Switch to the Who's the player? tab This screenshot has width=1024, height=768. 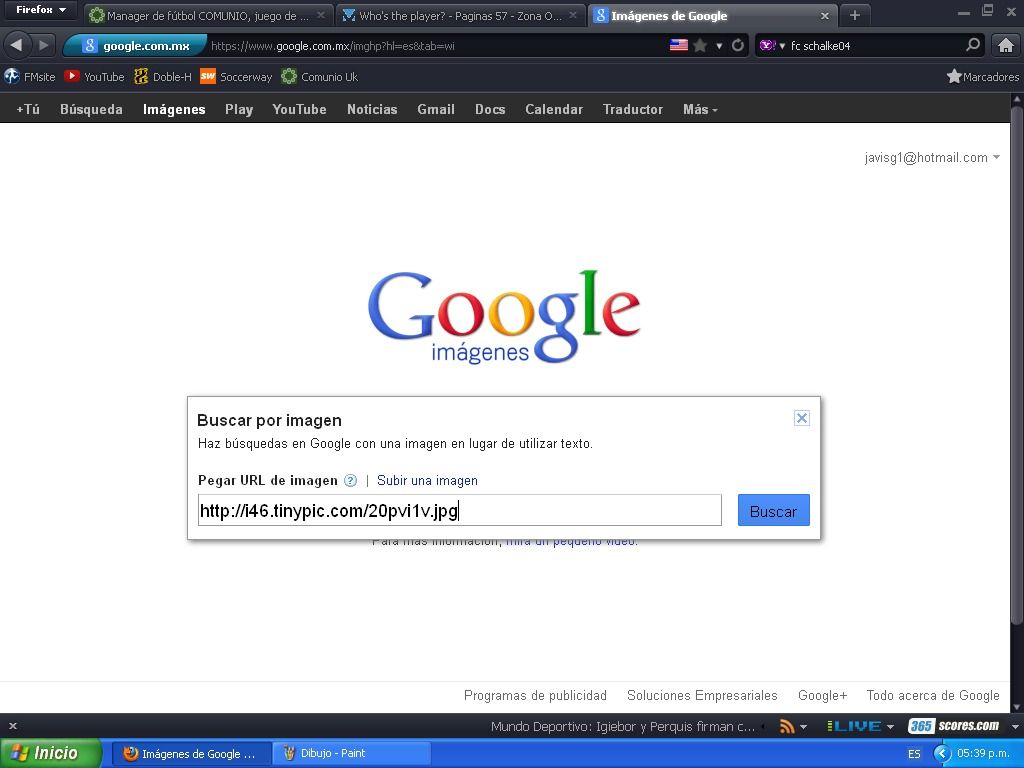(x=460, y=16)
